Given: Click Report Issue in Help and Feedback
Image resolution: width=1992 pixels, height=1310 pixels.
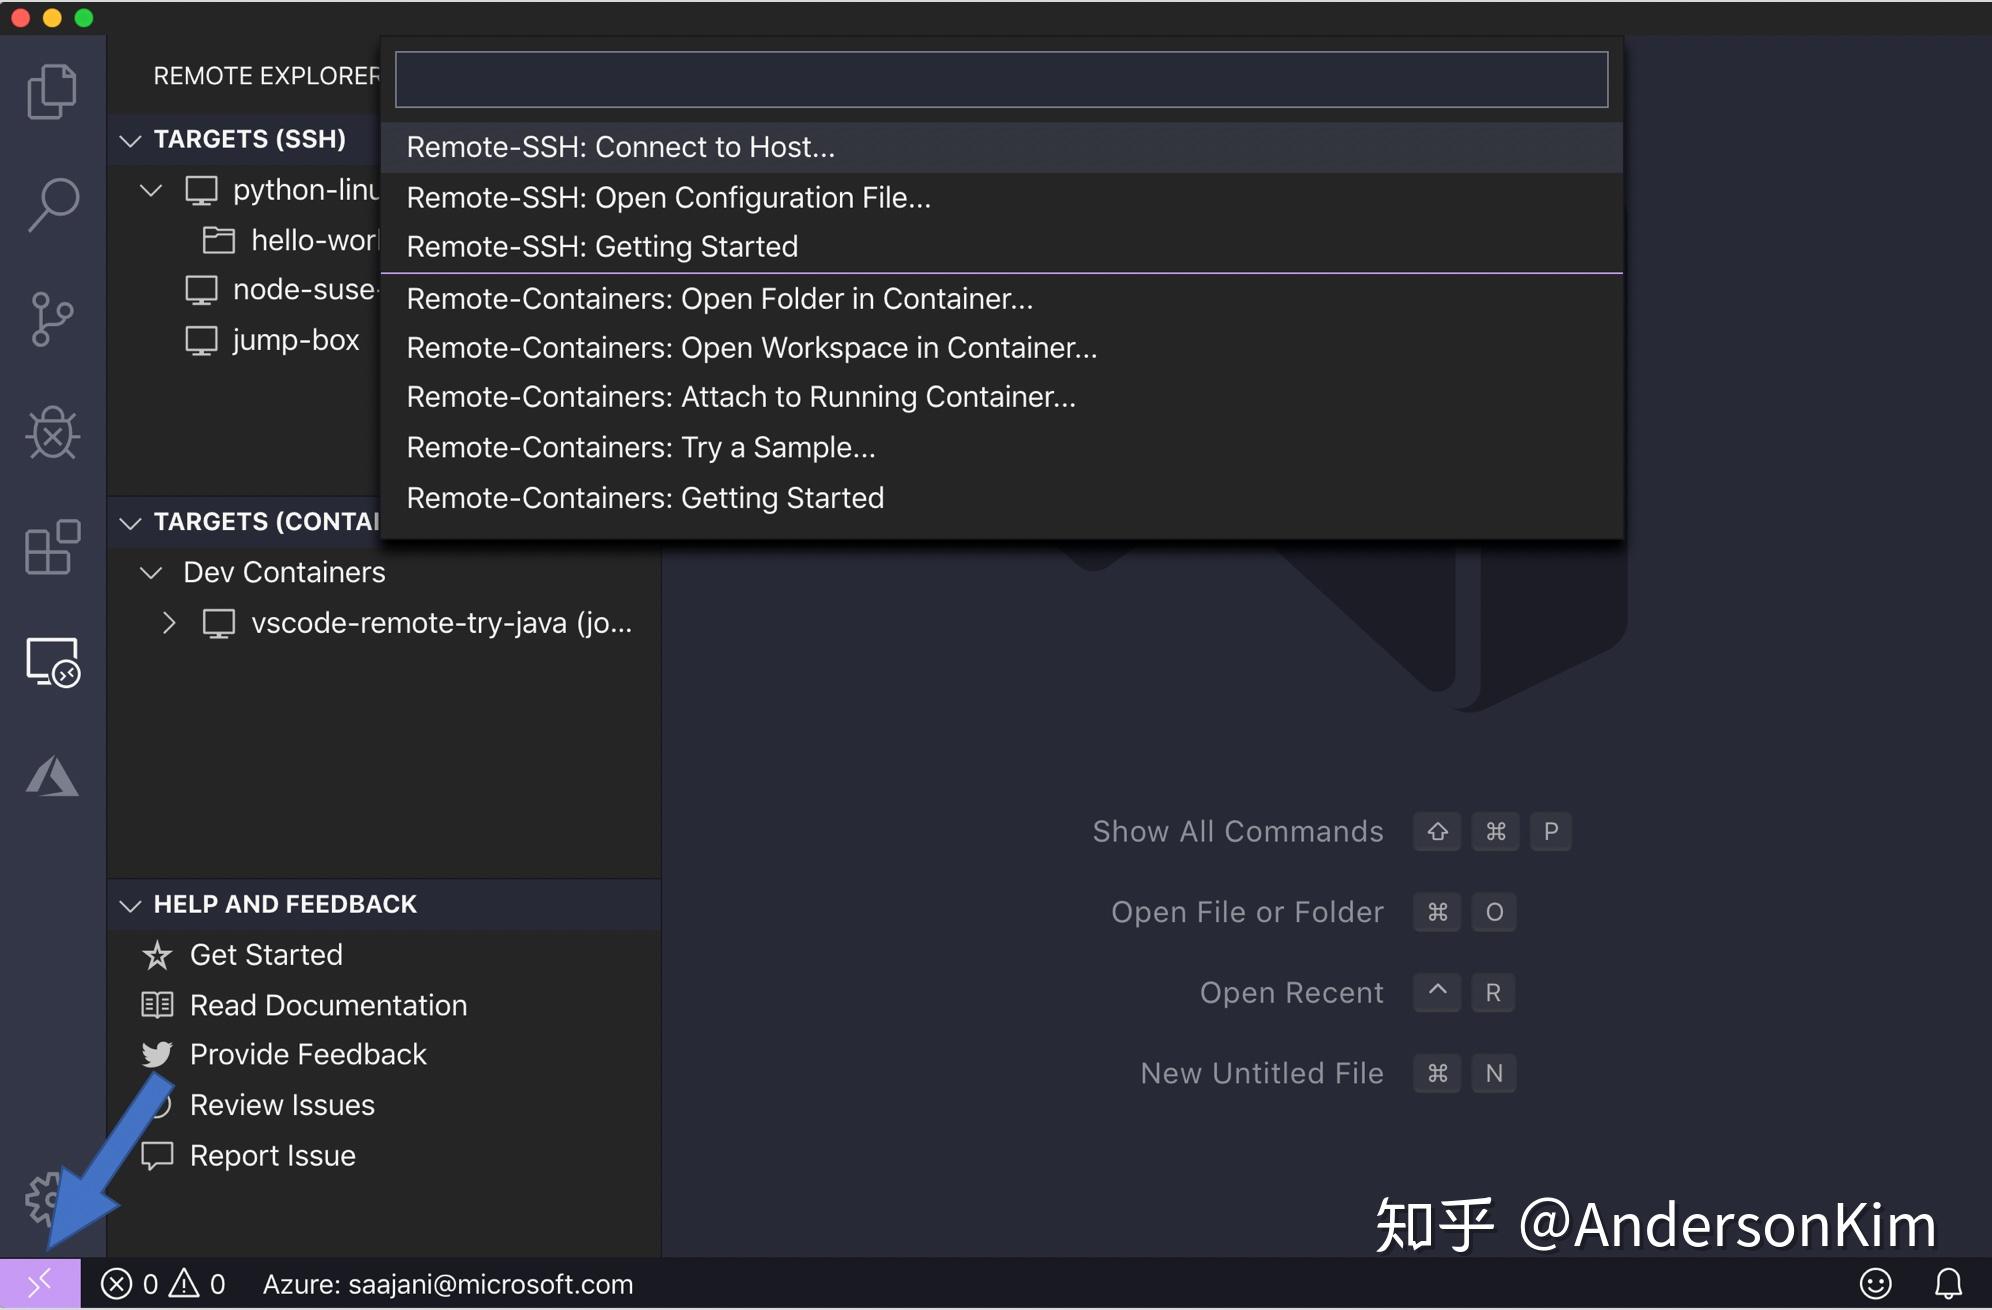Looking at the screenshot, I should click(272, 1155).
